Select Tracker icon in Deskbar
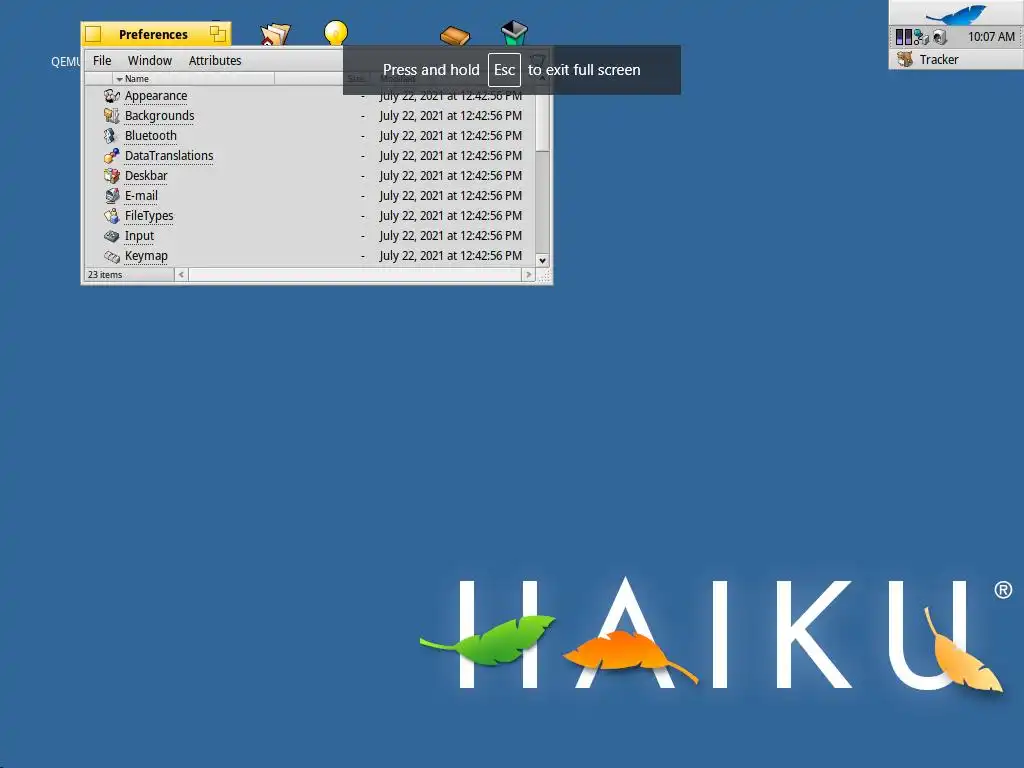The height and width of the screenshot is (768, 1024). pyautogui.click(x=905, y=59)
